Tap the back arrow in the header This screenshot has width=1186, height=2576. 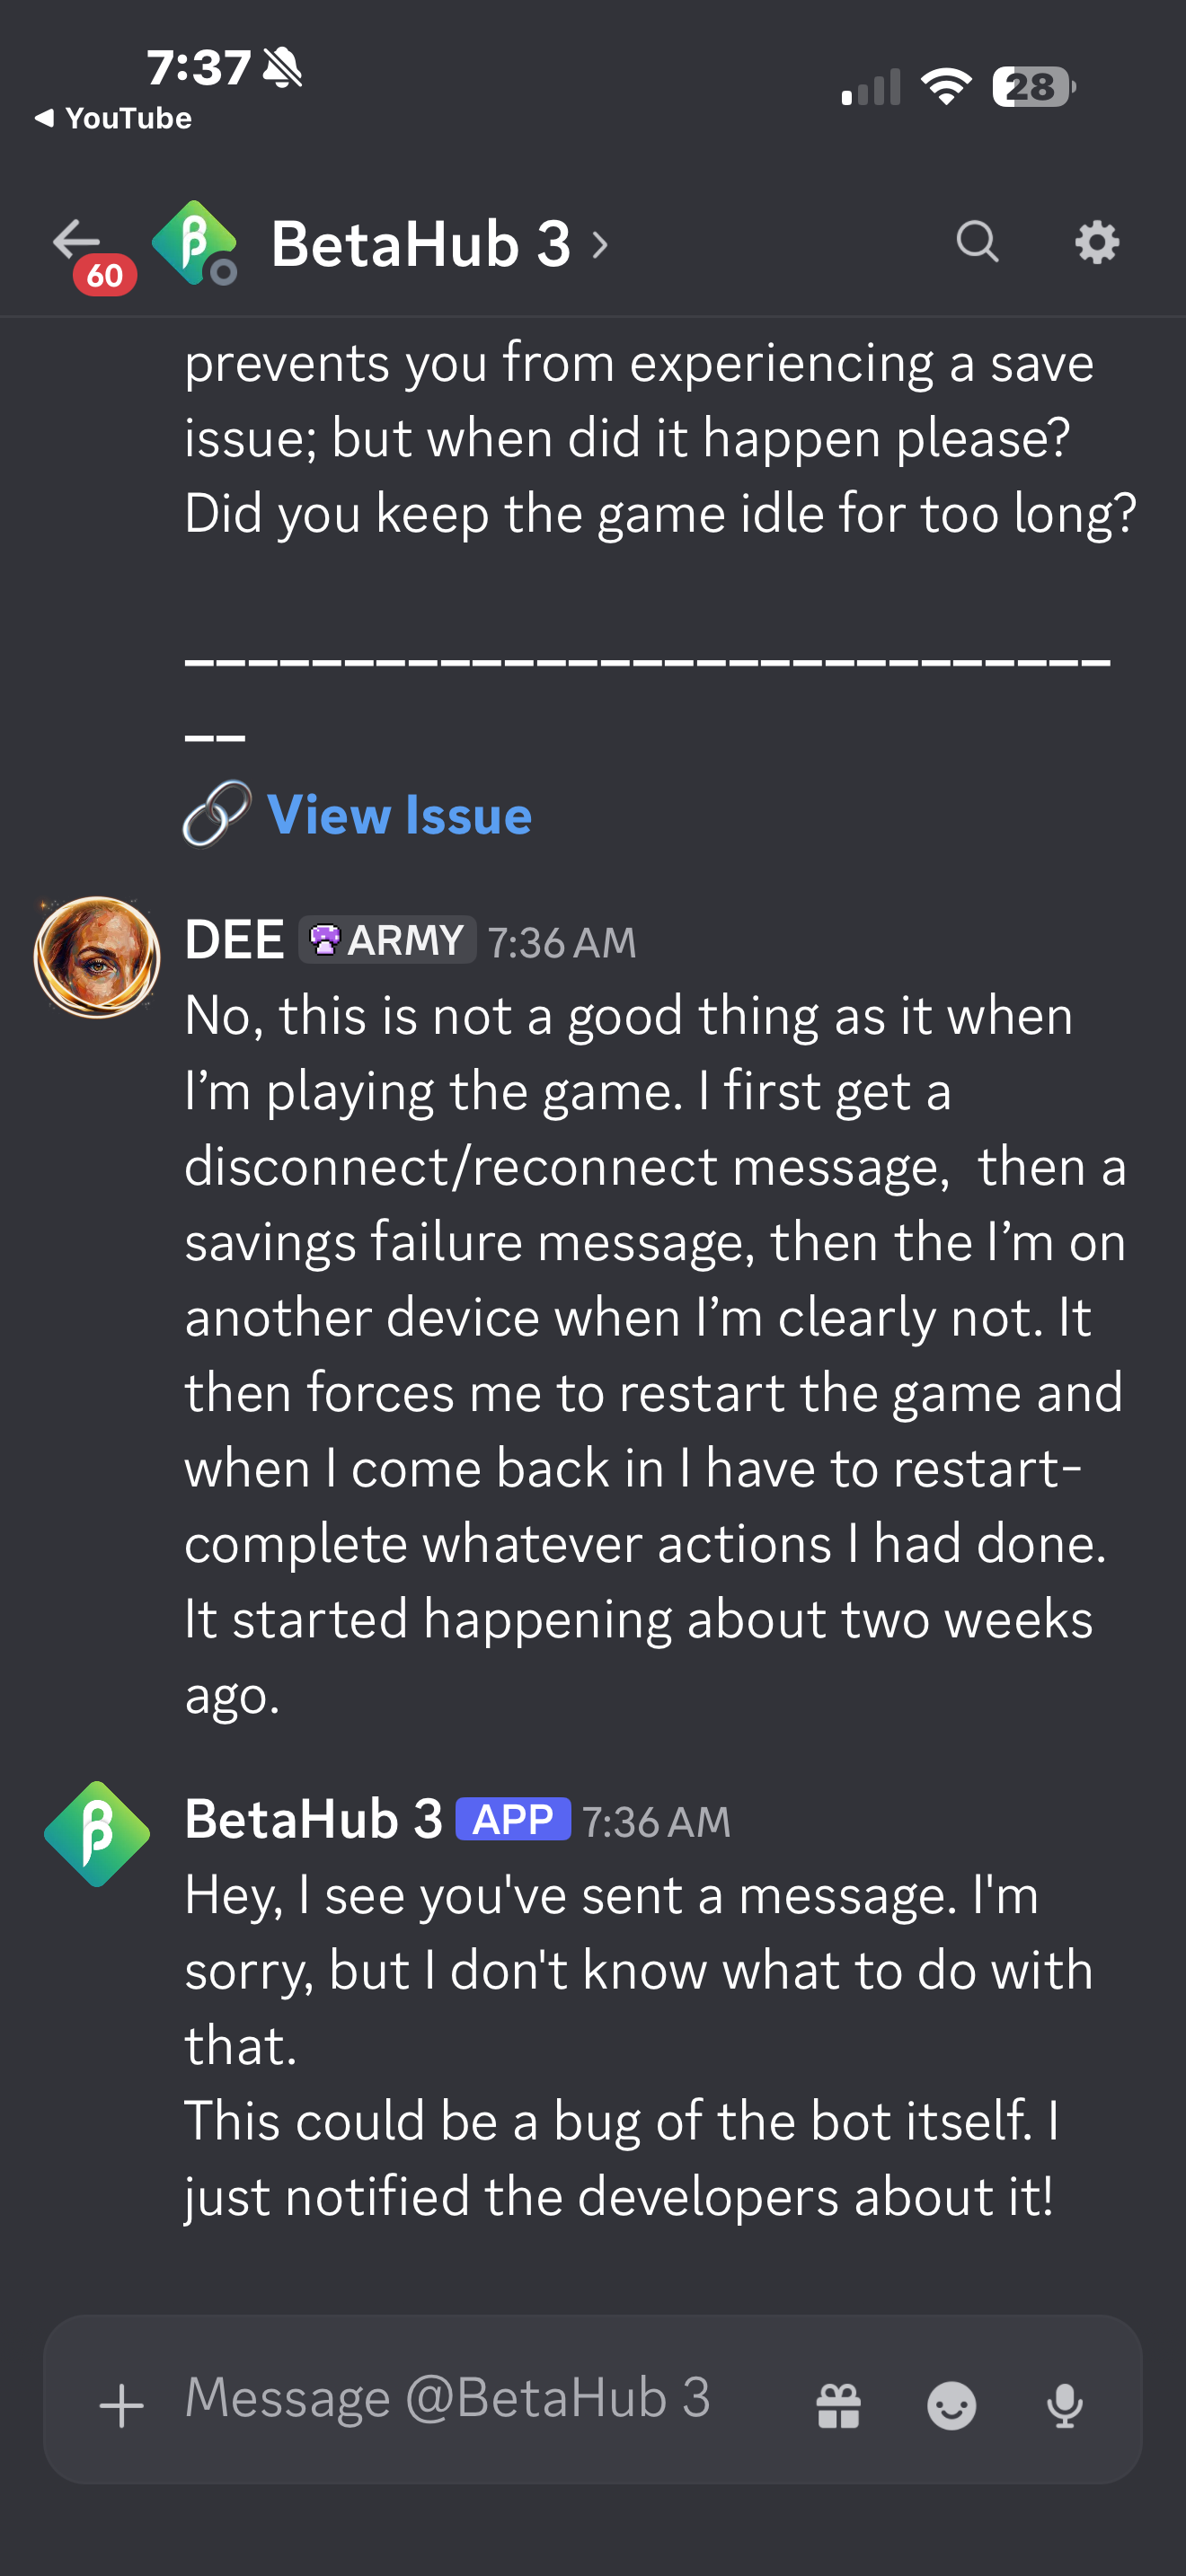(76, 240)
